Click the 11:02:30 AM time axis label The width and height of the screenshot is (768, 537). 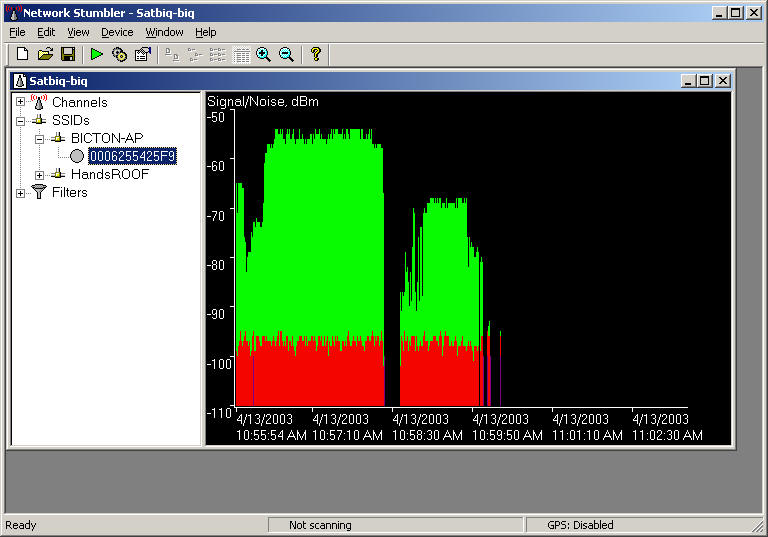pos(667,435)
